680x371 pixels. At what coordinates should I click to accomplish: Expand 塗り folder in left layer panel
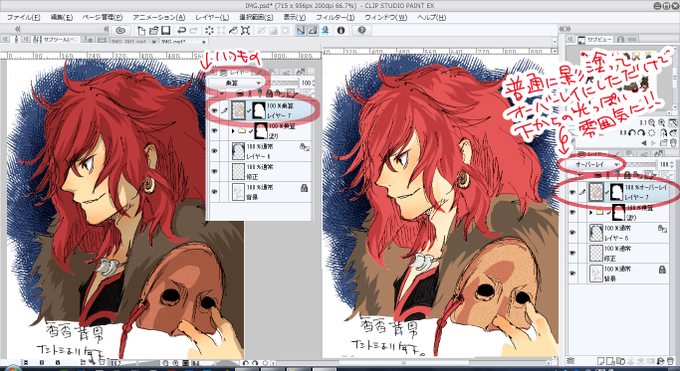point(233,131)
